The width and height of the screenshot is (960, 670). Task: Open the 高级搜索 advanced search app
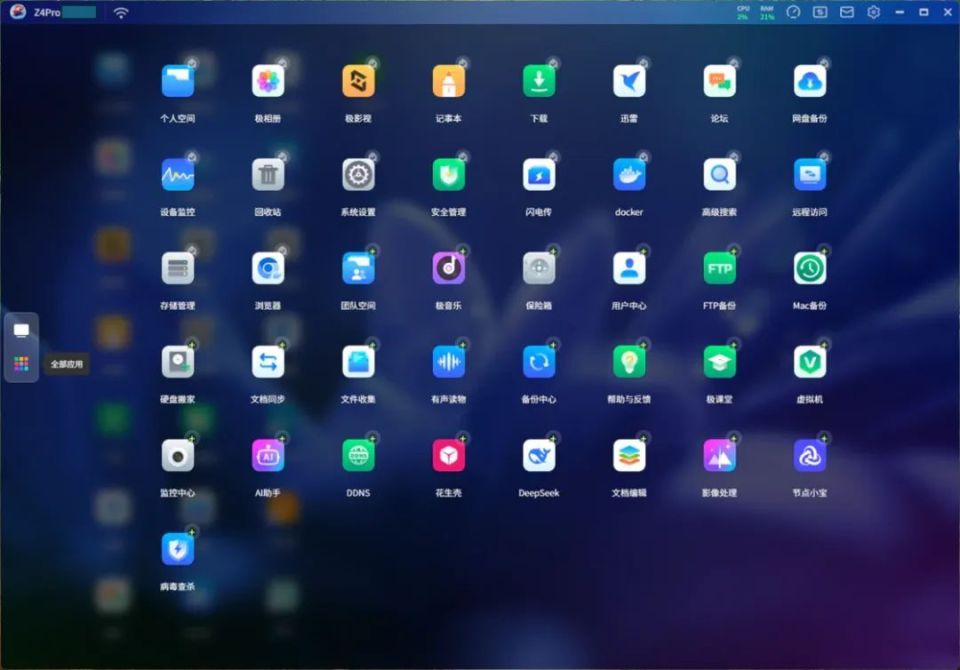tap(719, 175)
